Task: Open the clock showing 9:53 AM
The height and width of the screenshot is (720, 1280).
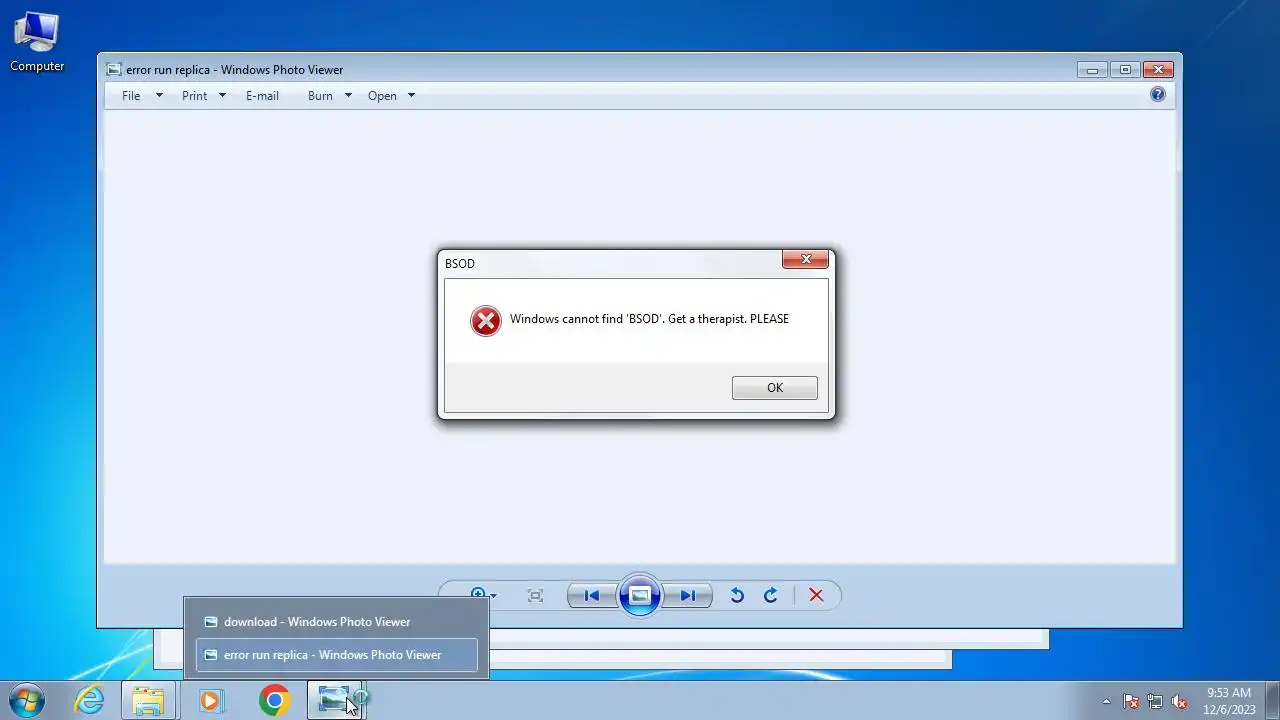Action: click(x=1229, y=701)
